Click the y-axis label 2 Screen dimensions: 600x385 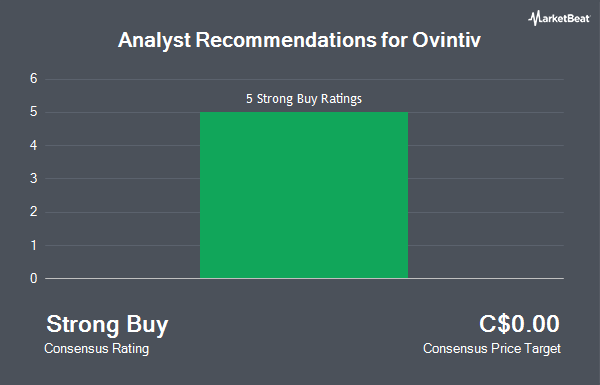coord(34,212)
